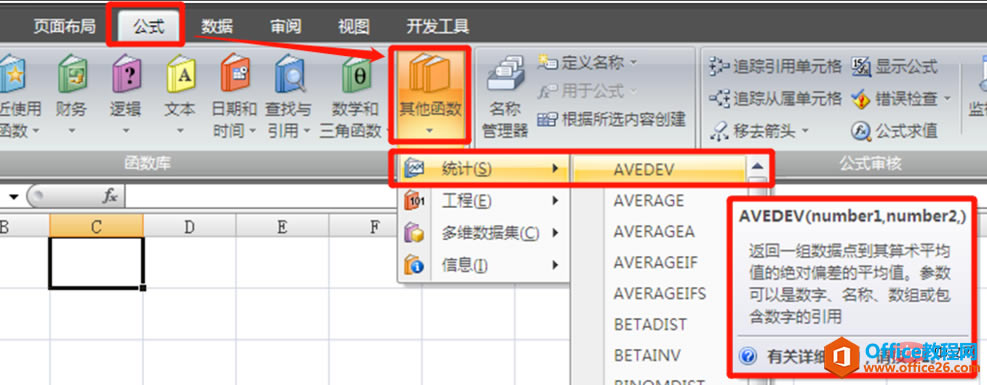Click the 统计 chart icon in menu
This screenshot has height=385, width=987.
coord(415,169)
